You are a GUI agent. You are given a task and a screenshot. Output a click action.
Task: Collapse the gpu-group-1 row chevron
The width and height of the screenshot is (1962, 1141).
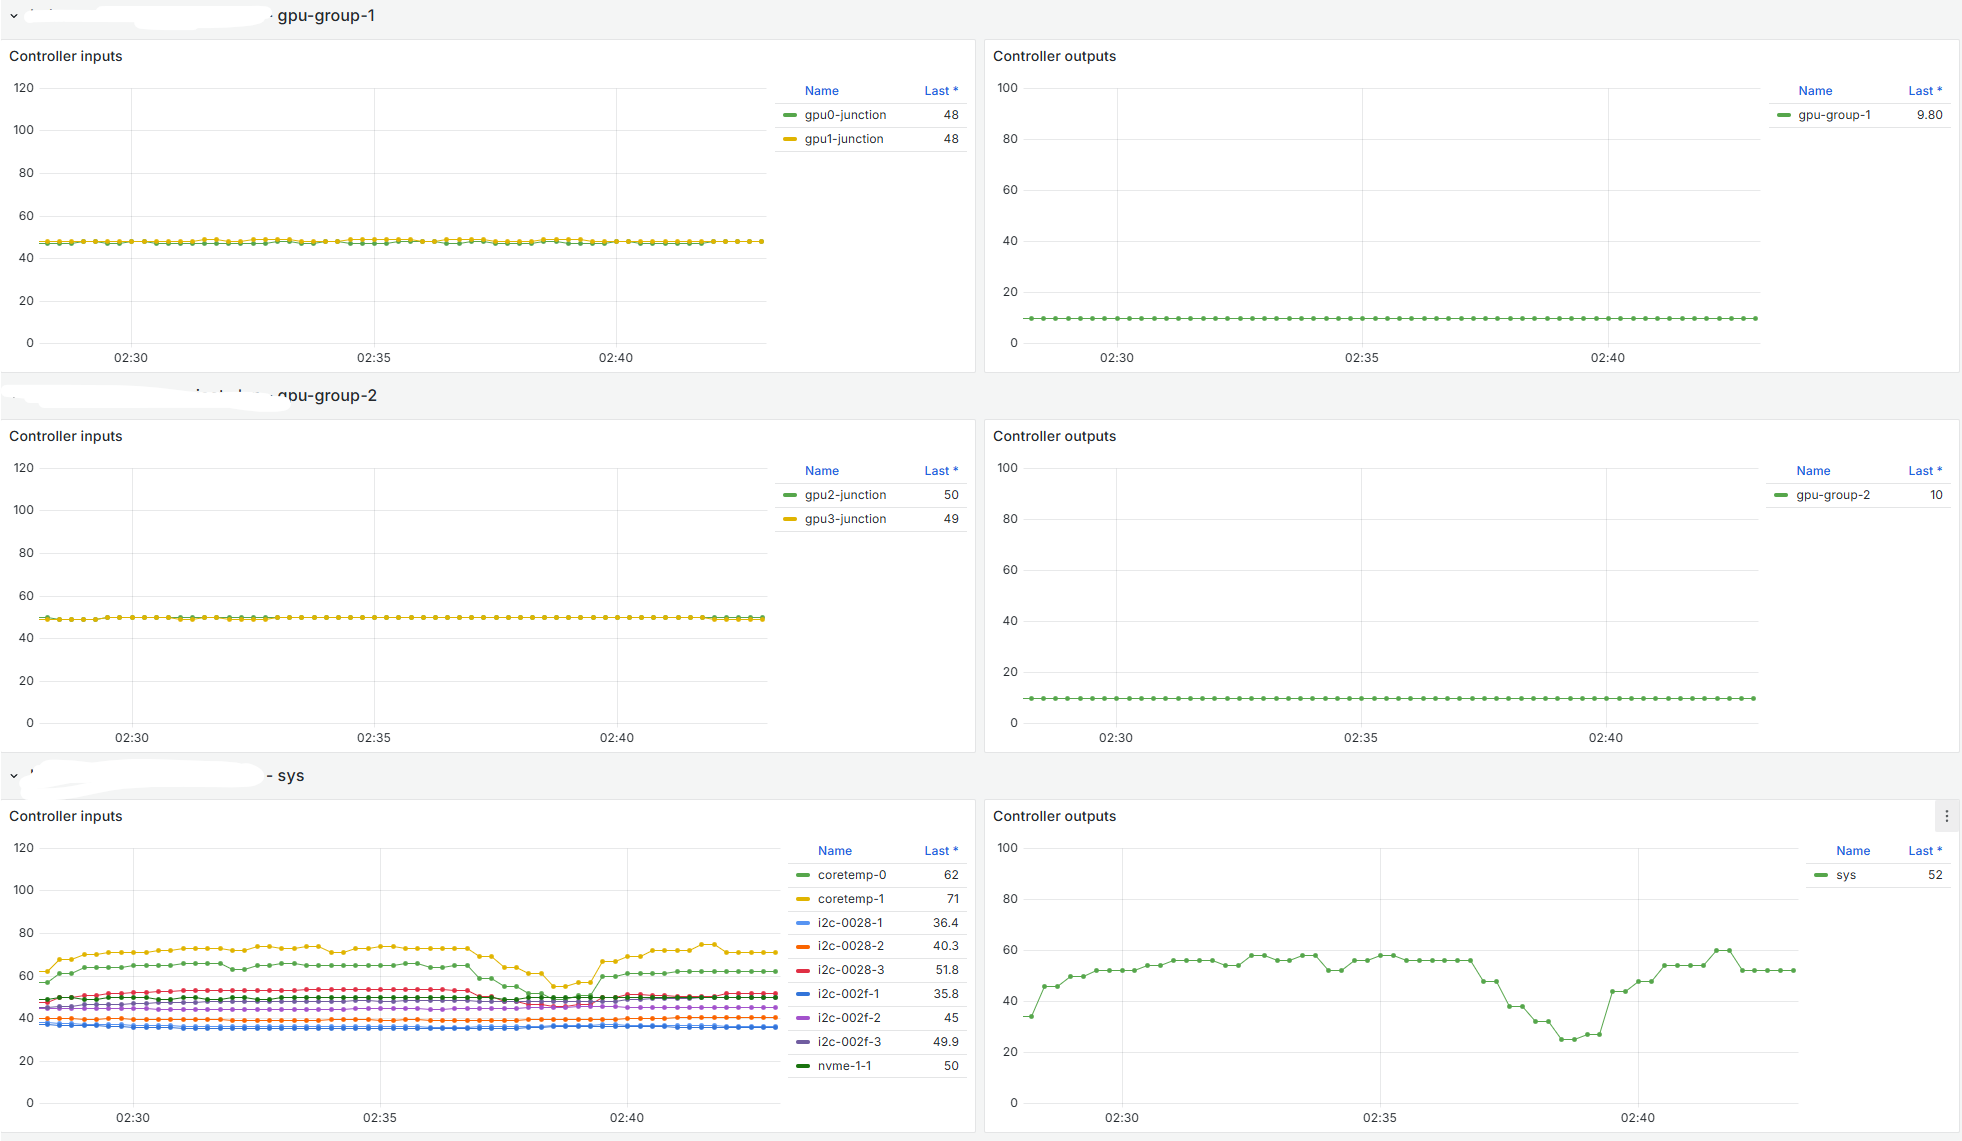[x=14, y=16]
